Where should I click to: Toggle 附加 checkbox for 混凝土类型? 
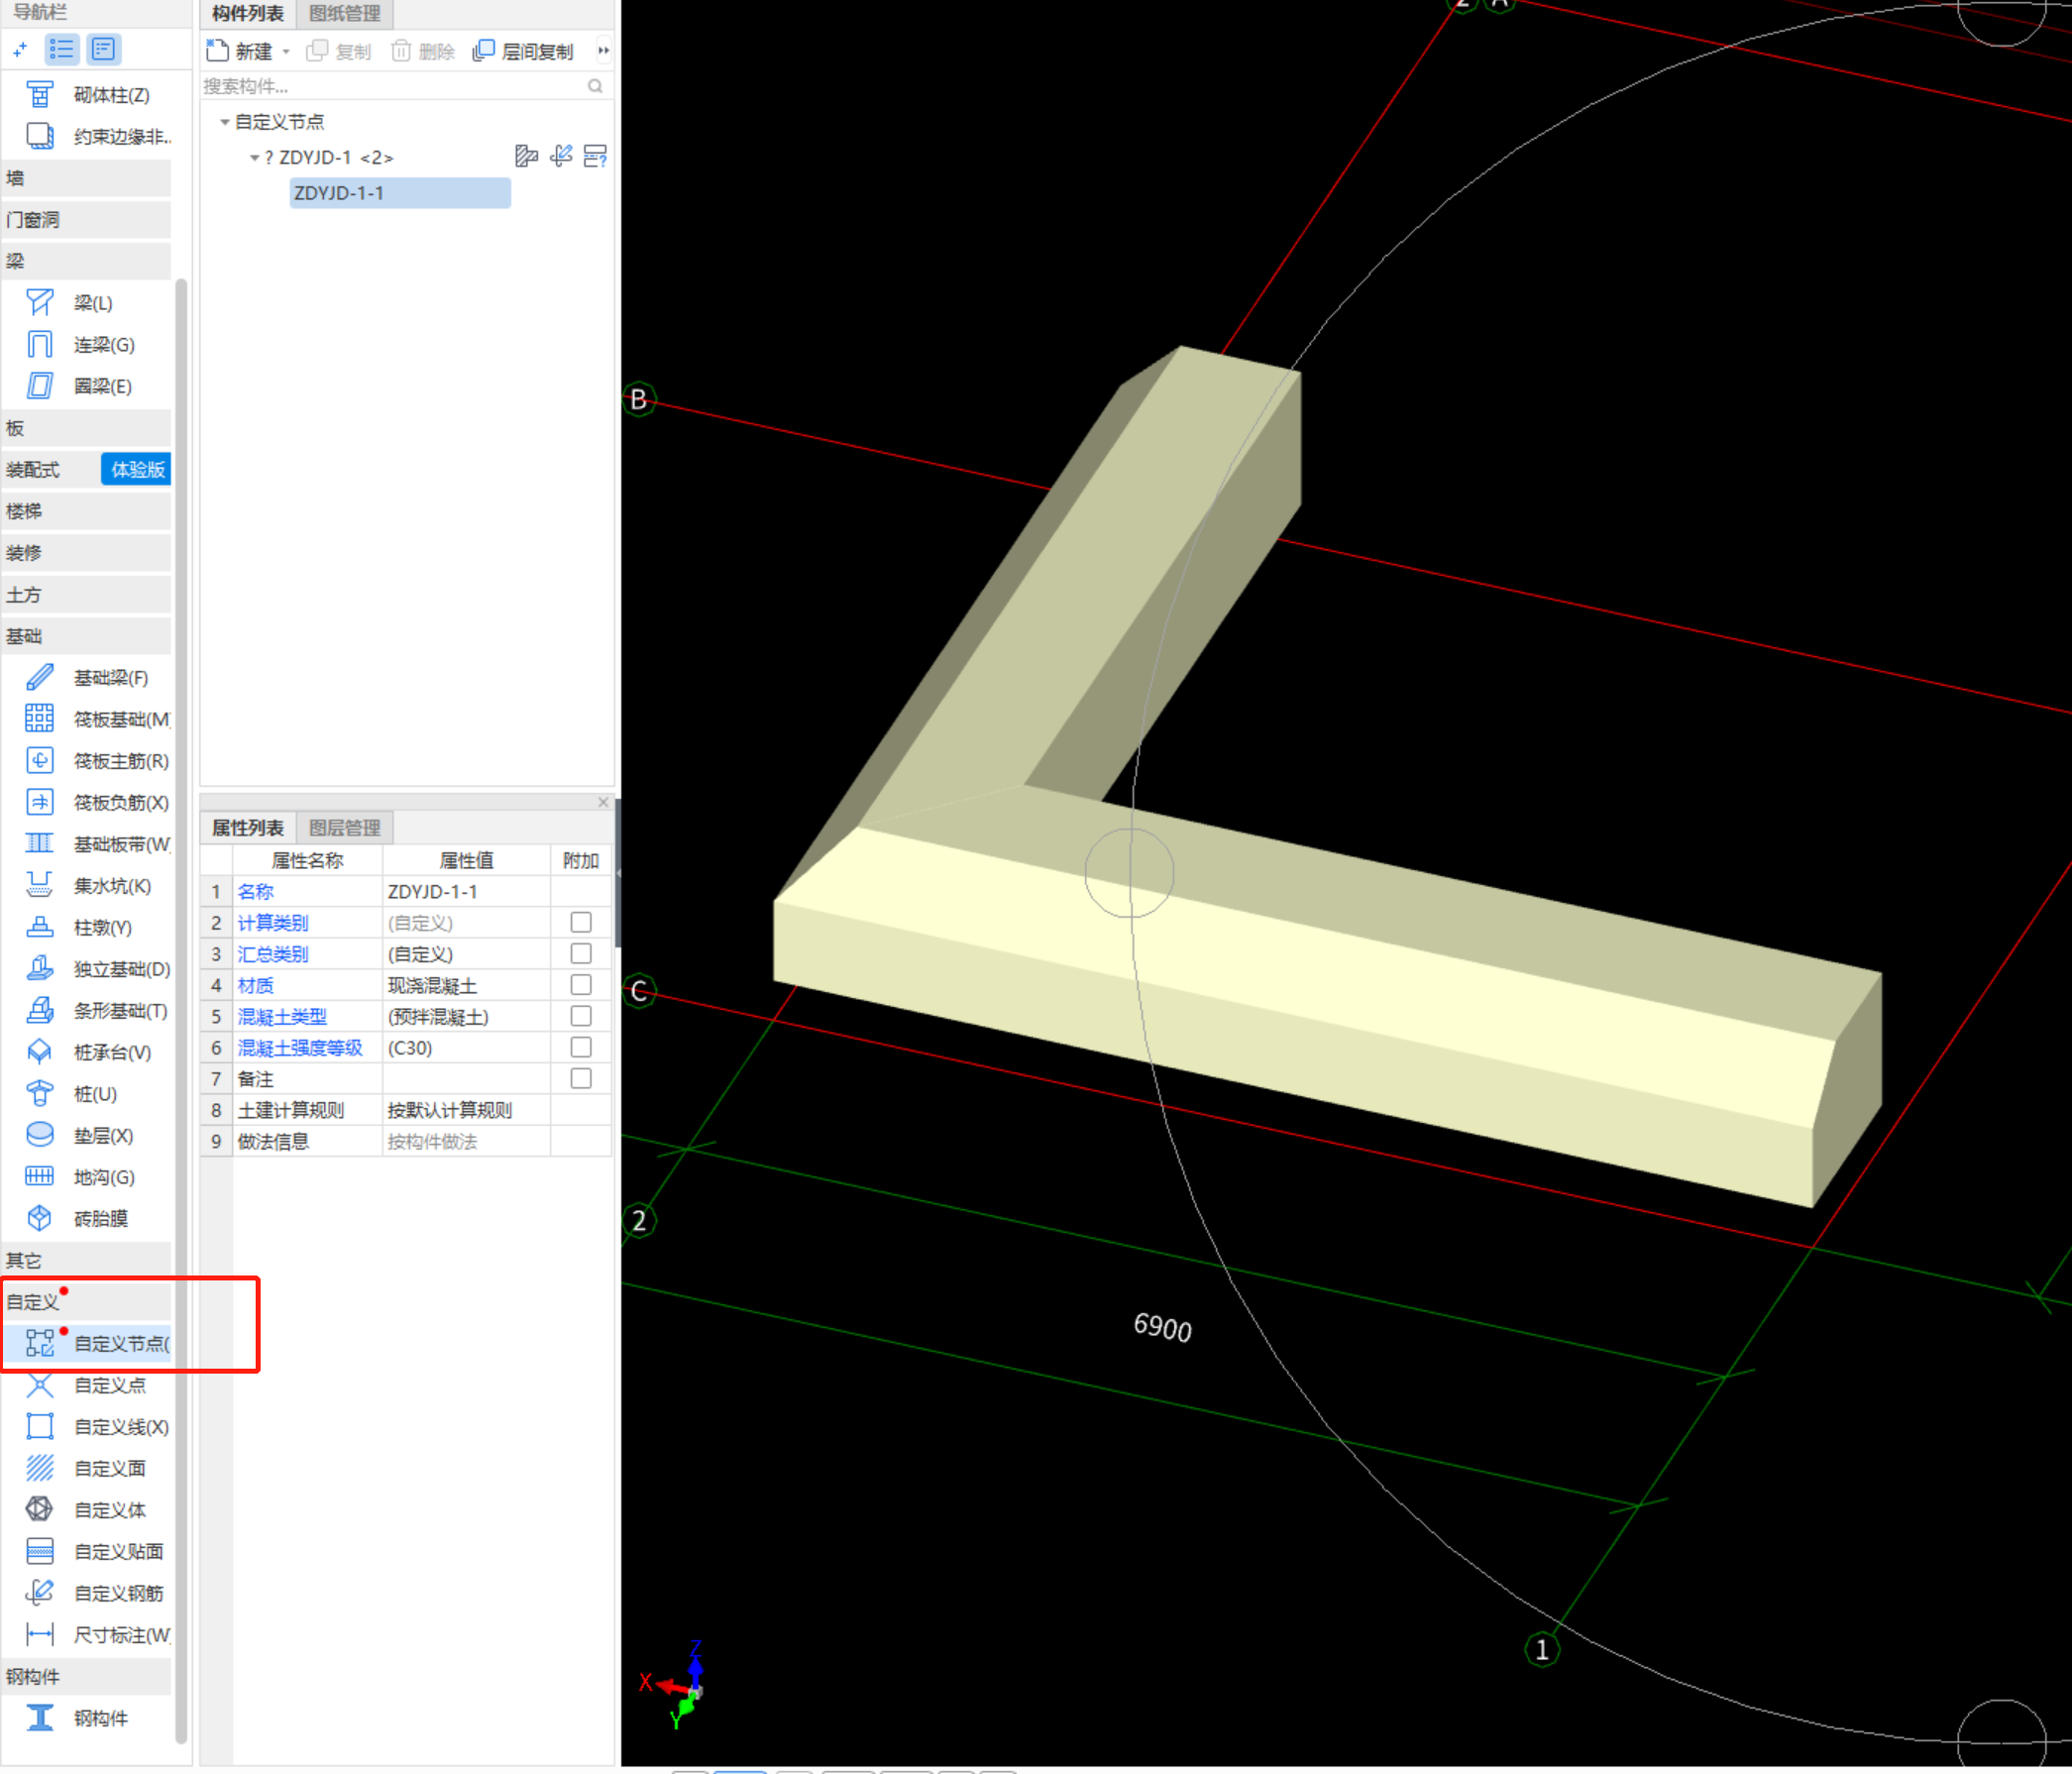(x=581, y=1016)
